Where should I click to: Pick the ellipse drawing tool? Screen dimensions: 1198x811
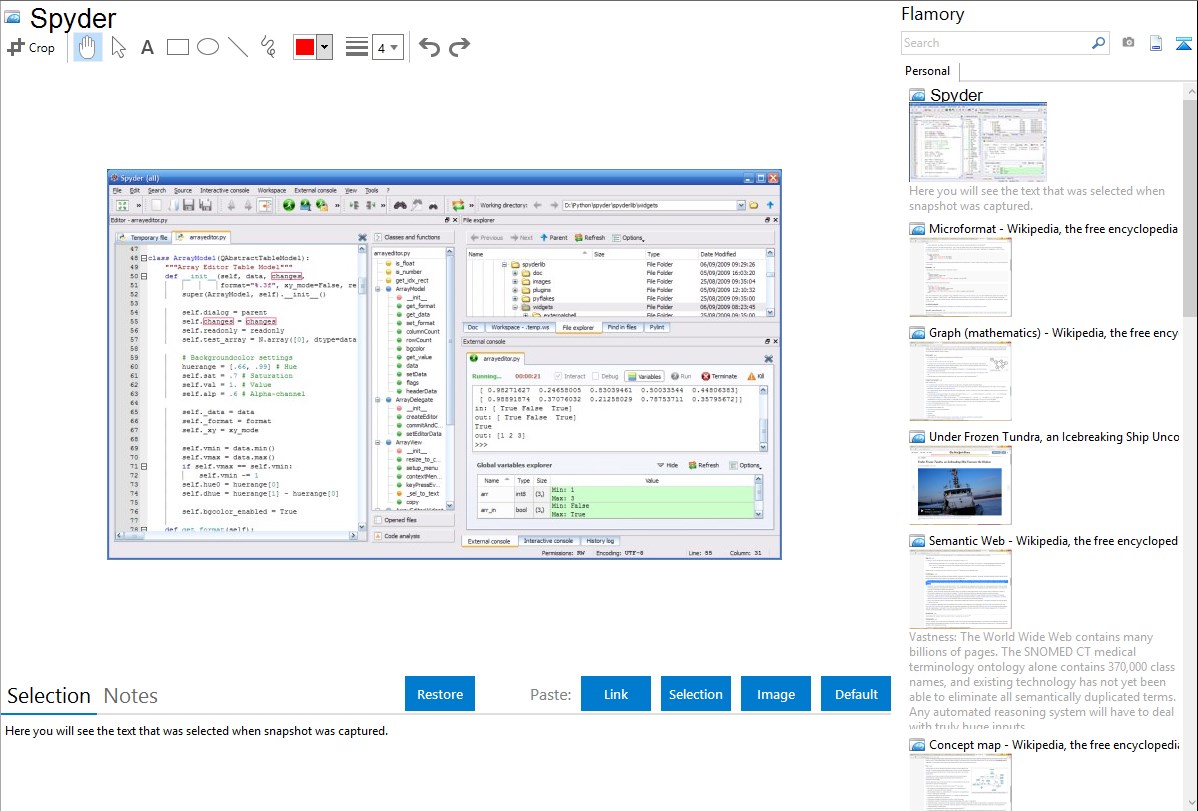pos(208,47)
